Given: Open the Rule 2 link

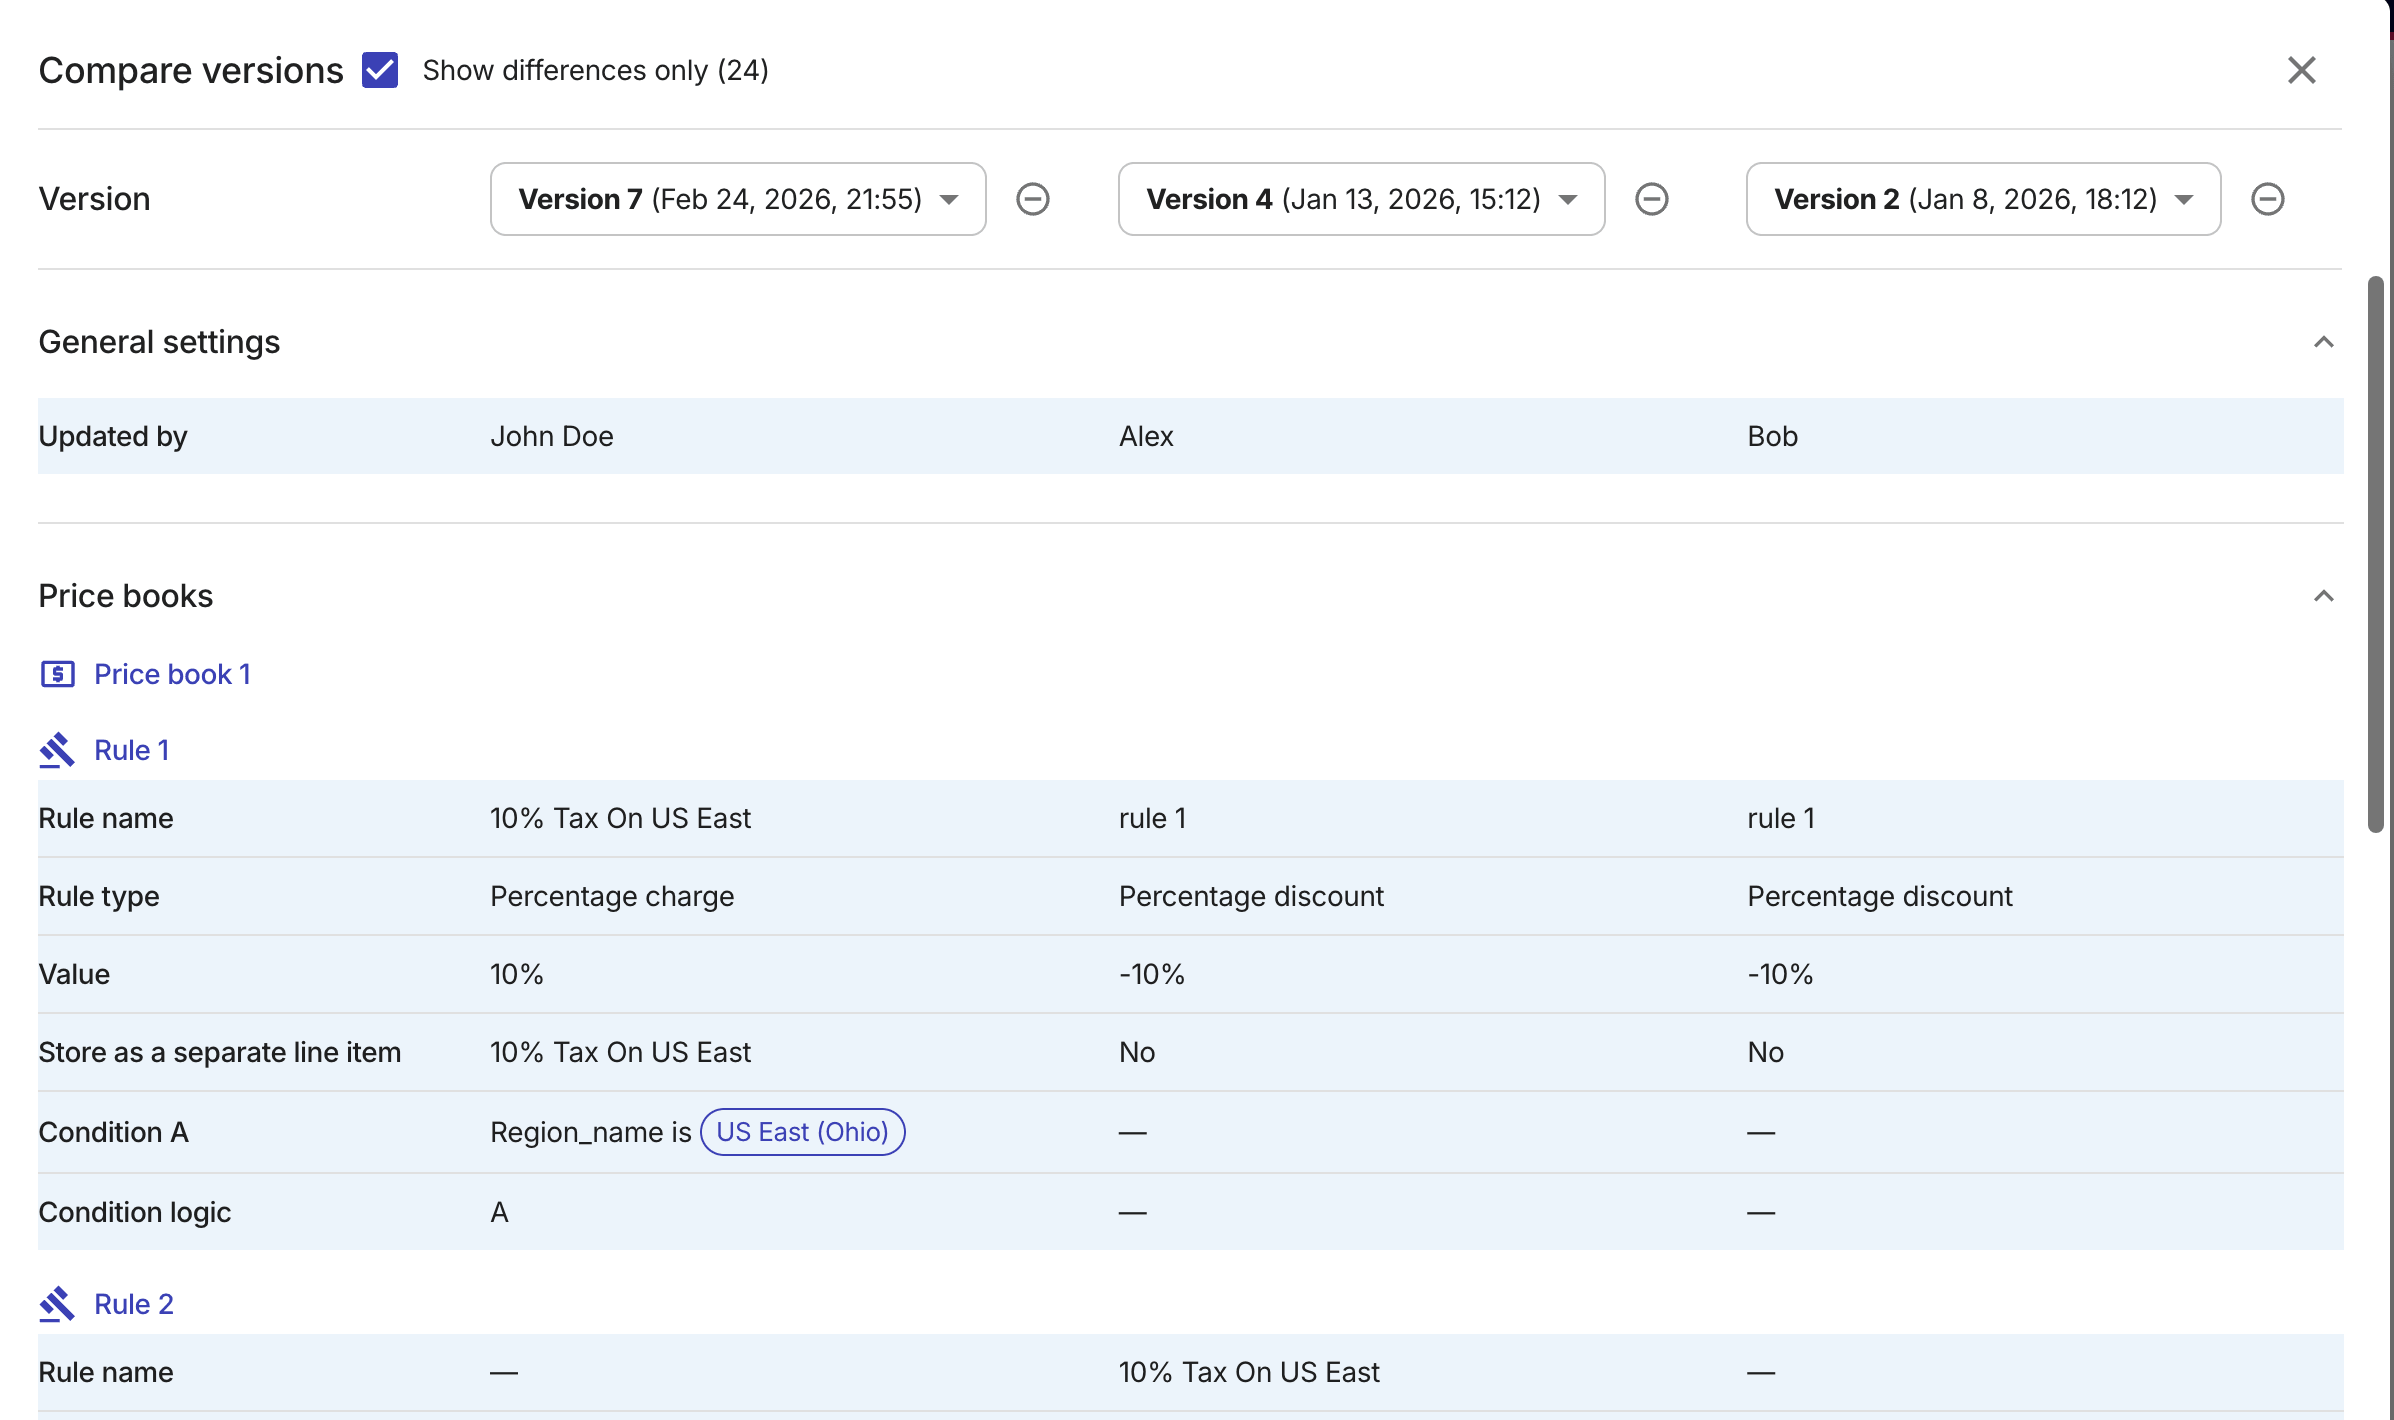Looking at the screenshot, I should (133, 1303).
